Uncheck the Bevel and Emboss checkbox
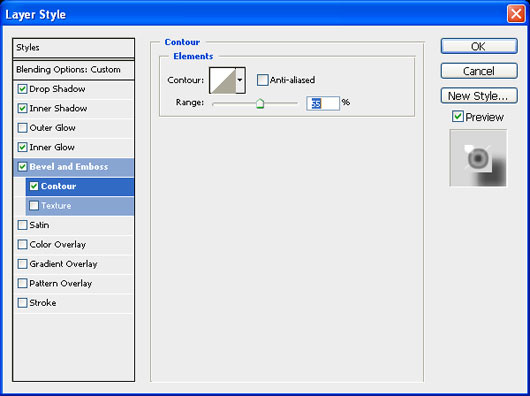 tap(22, 167)
